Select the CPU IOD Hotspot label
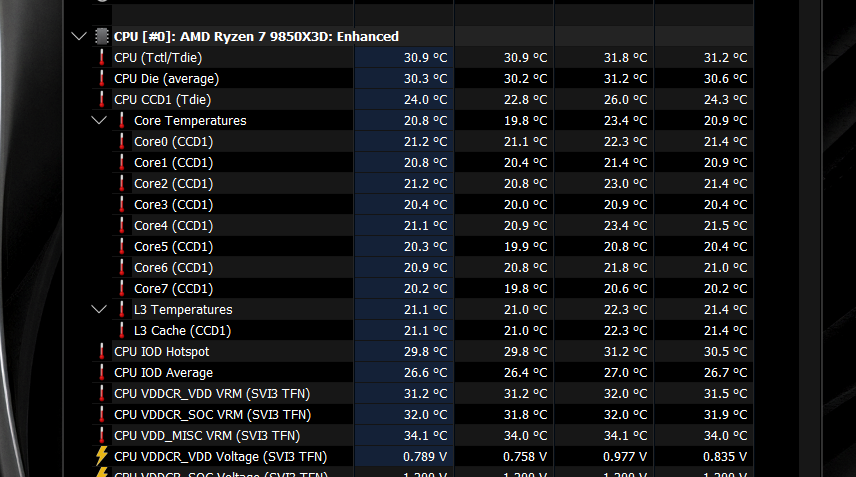This screenshot has height=477, width=856. coord(162,352)
